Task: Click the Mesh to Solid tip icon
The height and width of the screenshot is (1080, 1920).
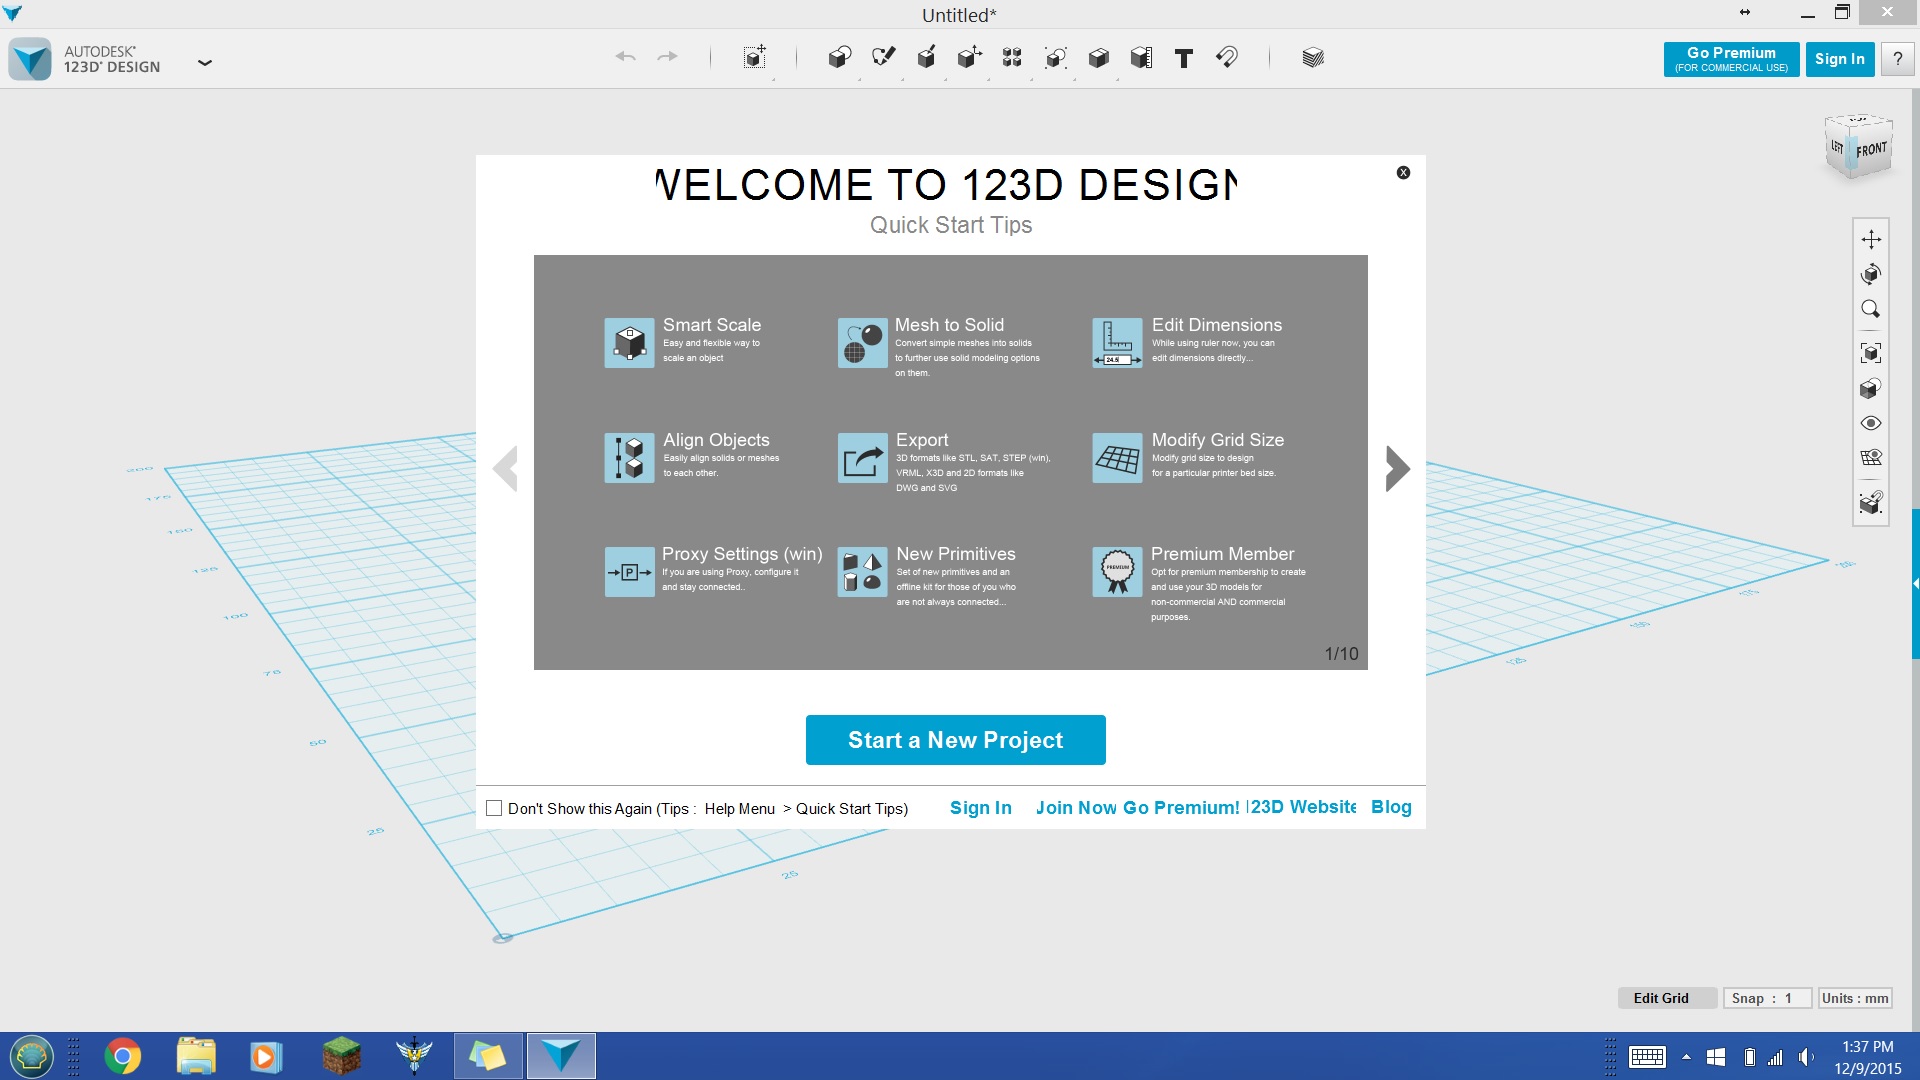Action: (862, 343)
